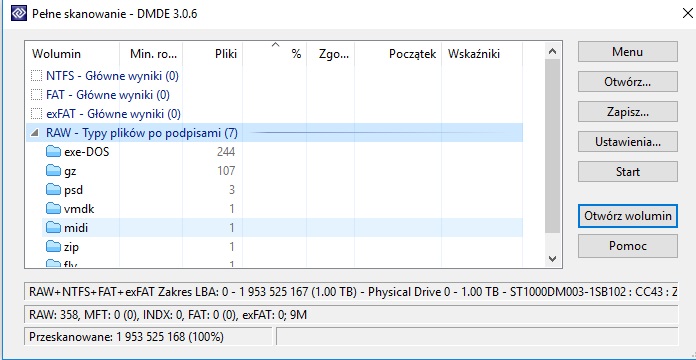Sort by the Pliki column header
Image resolution: width=696 pixels, height=360 pixels.
click(x=213, y=54)
